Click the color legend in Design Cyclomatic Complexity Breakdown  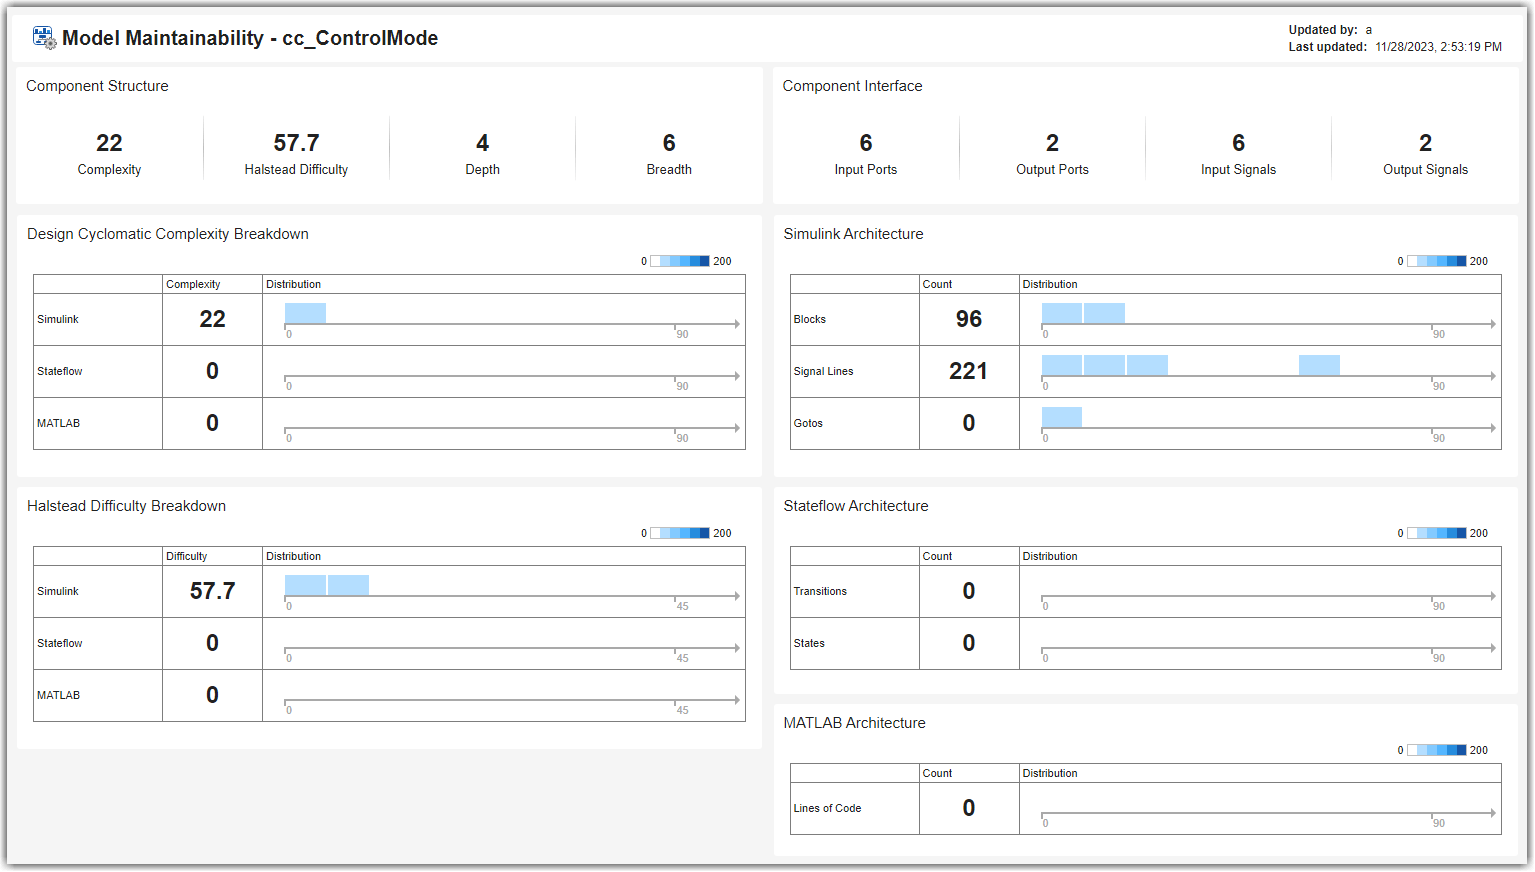pyautogui.click(x=680, y=261)
